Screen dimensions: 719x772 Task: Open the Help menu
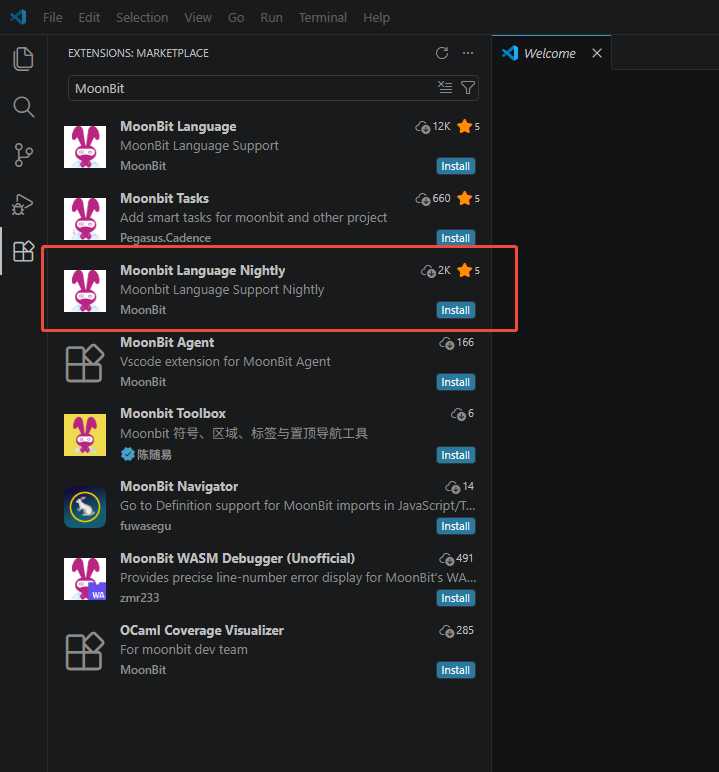(x=376, y=18)
